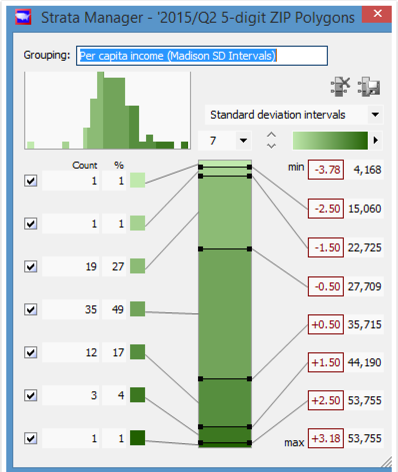Click the delete strata icon
The width and height of the screenshot is (398, 472).
tap(340, 87)
